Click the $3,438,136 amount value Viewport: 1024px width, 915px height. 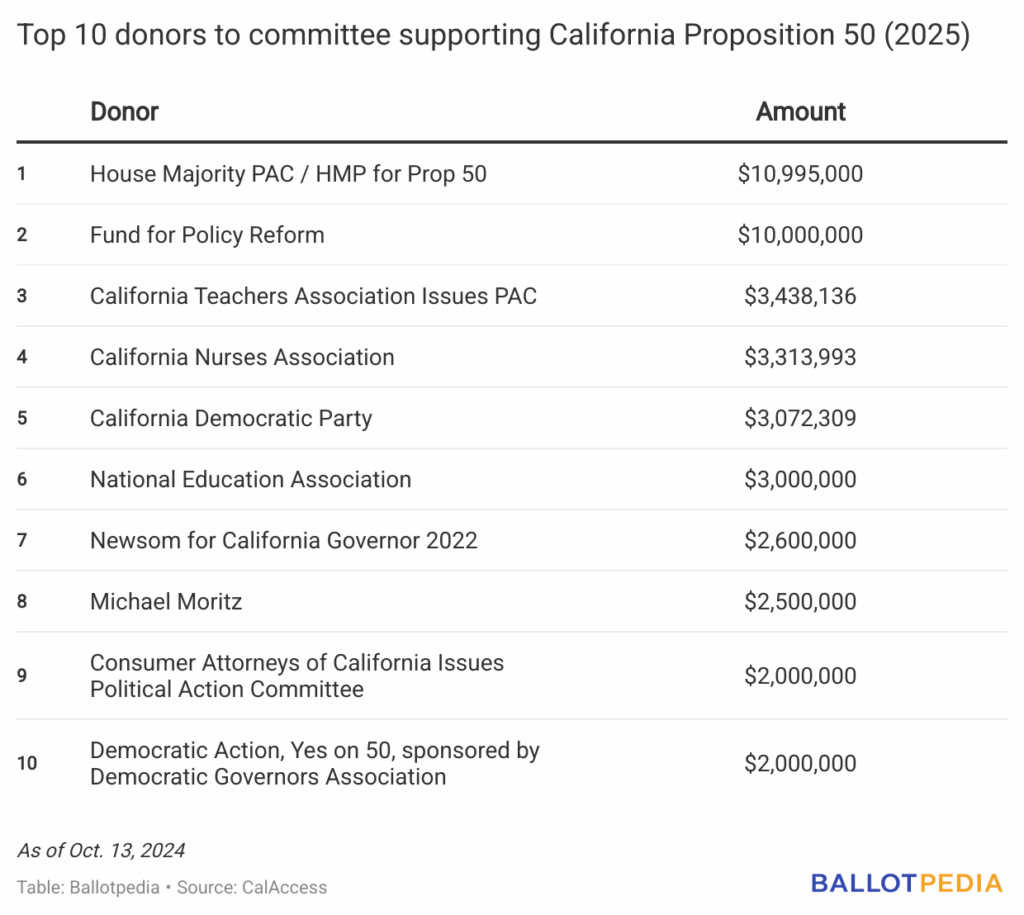pyautogui.click(x=800, y=296)
